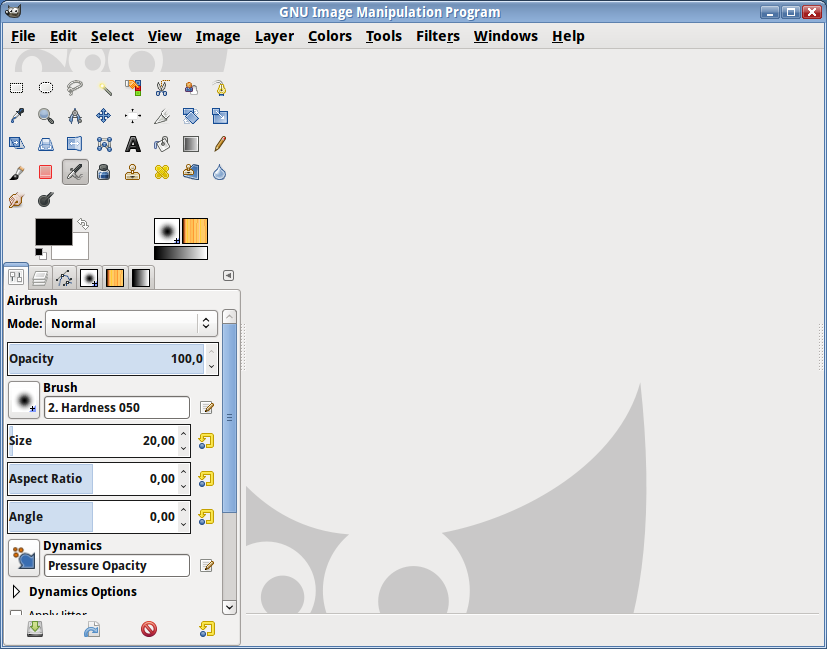Image resolution: width=827 pixels, height=649 pixels.
Task: Select the Zoom magnifier tool
Action: pyautogui.click(x=46, y=116)
